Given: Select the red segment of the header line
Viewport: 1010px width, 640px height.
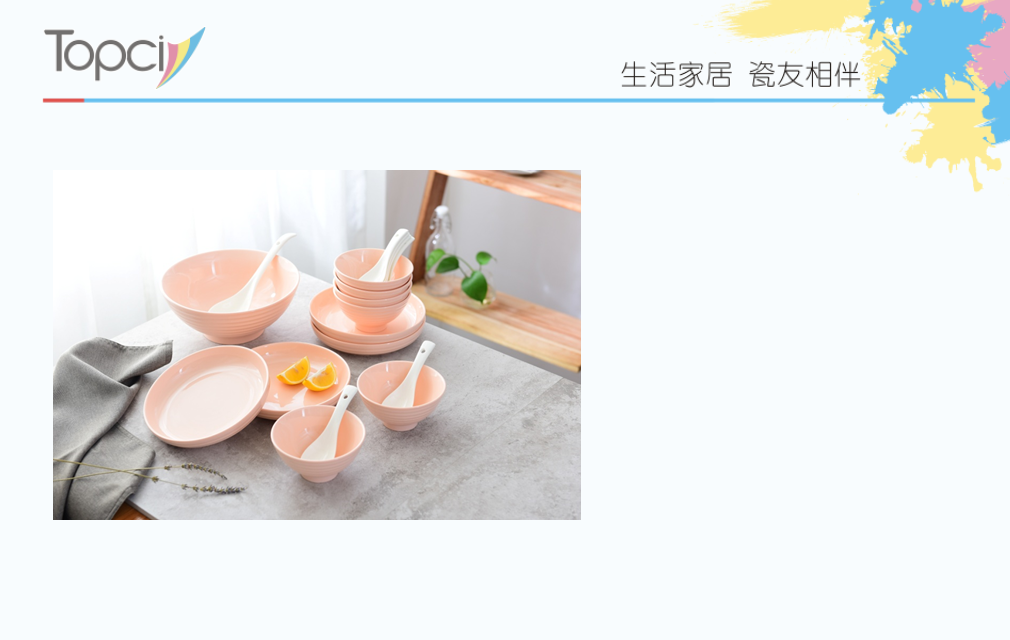Looking at the screenshot, I should click(x=63, y=100).
